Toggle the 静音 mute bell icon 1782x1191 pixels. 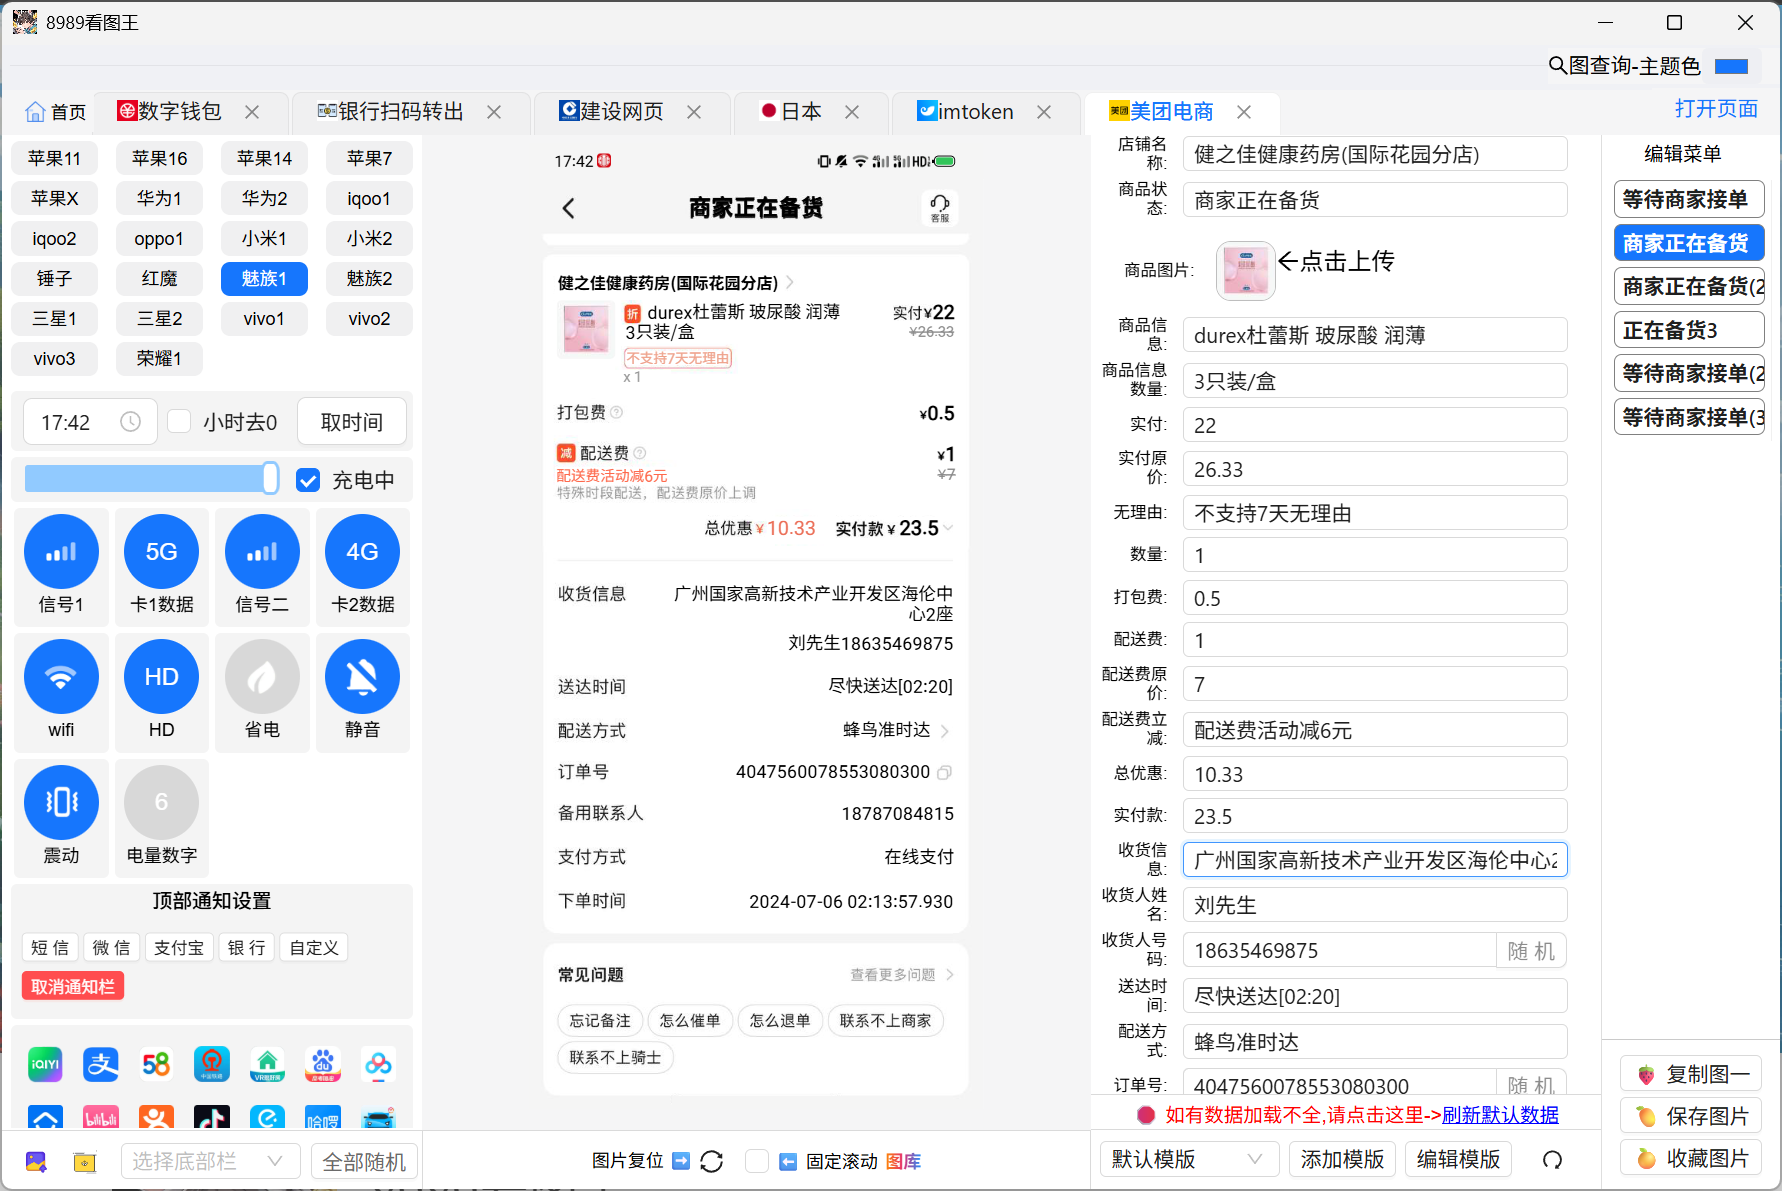coord(362,677)
